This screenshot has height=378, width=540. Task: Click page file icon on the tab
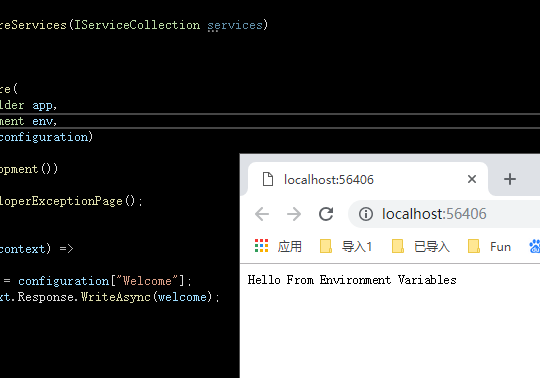268,179
